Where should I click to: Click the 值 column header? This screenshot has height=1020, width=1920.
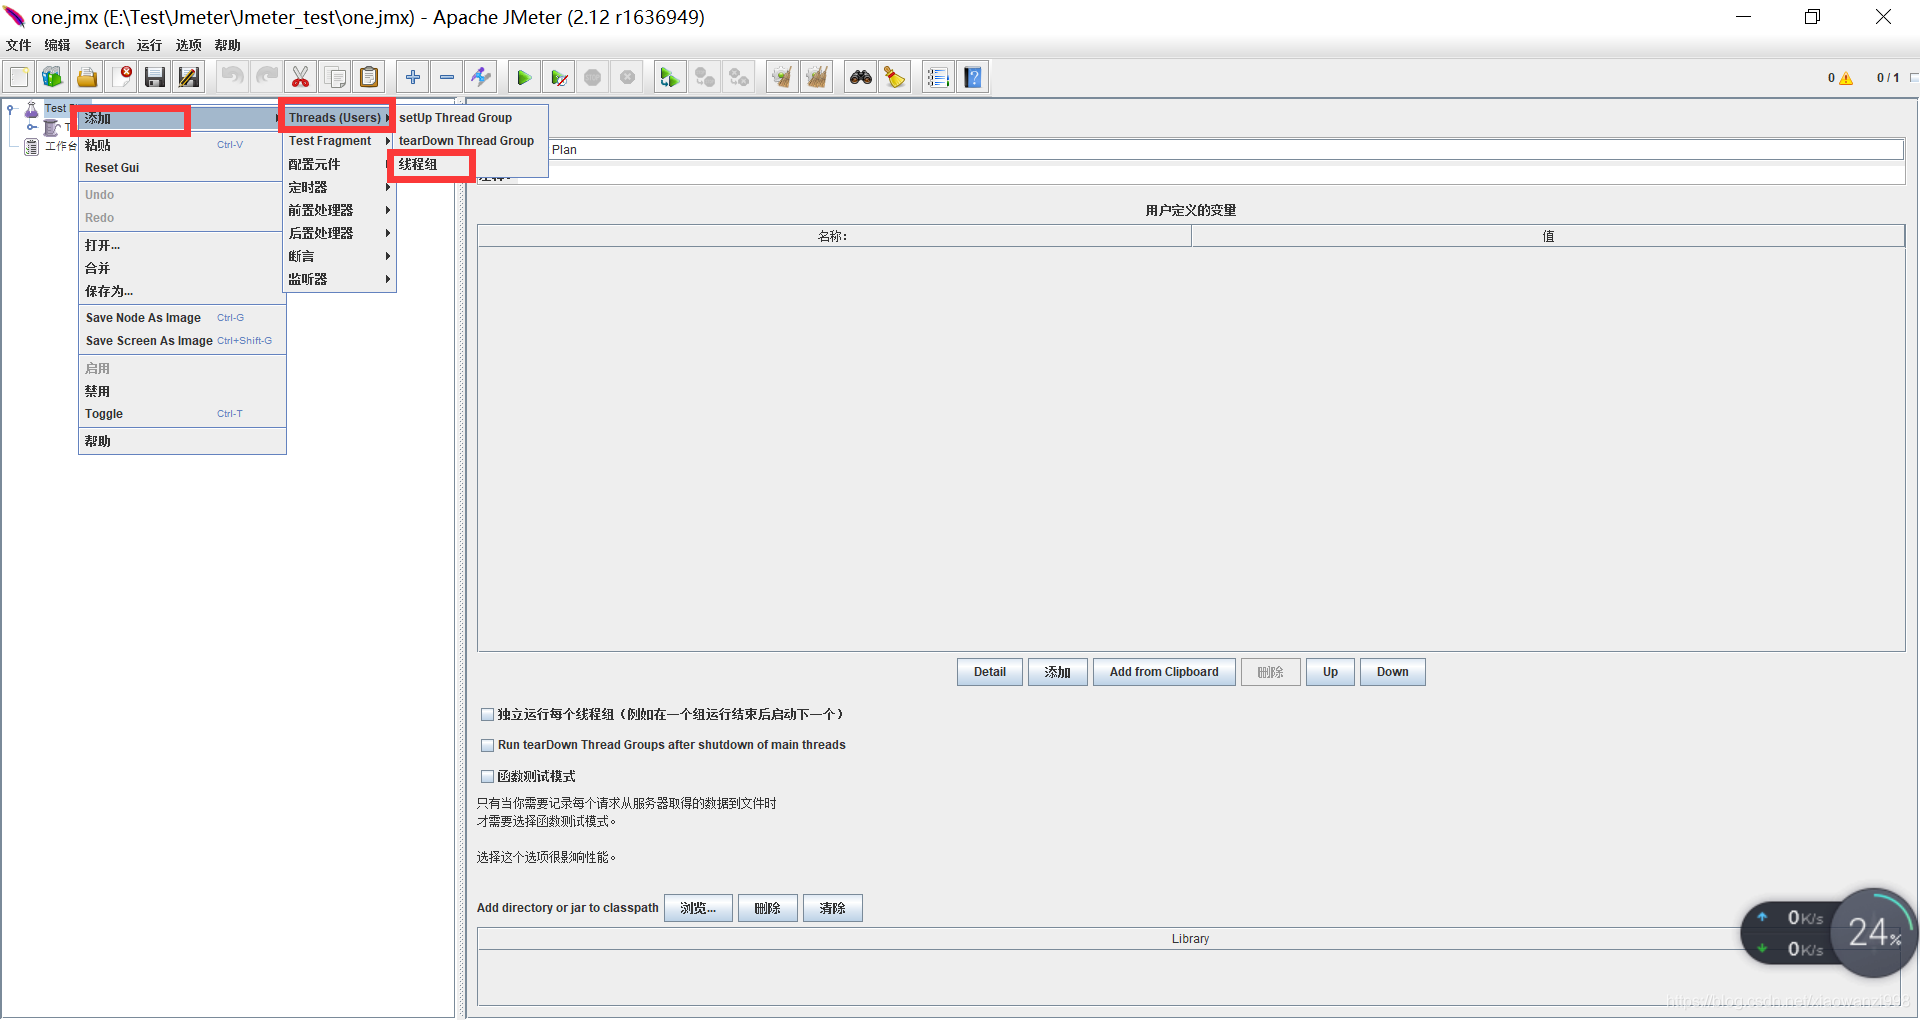tap(1548, 236)
